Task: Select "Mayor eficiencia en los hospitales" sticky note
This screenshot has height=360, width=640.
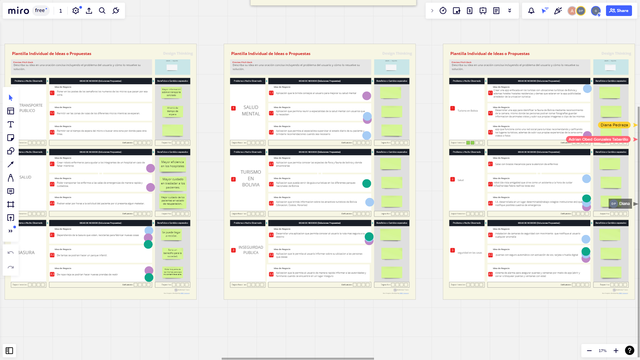Action: 172,164
